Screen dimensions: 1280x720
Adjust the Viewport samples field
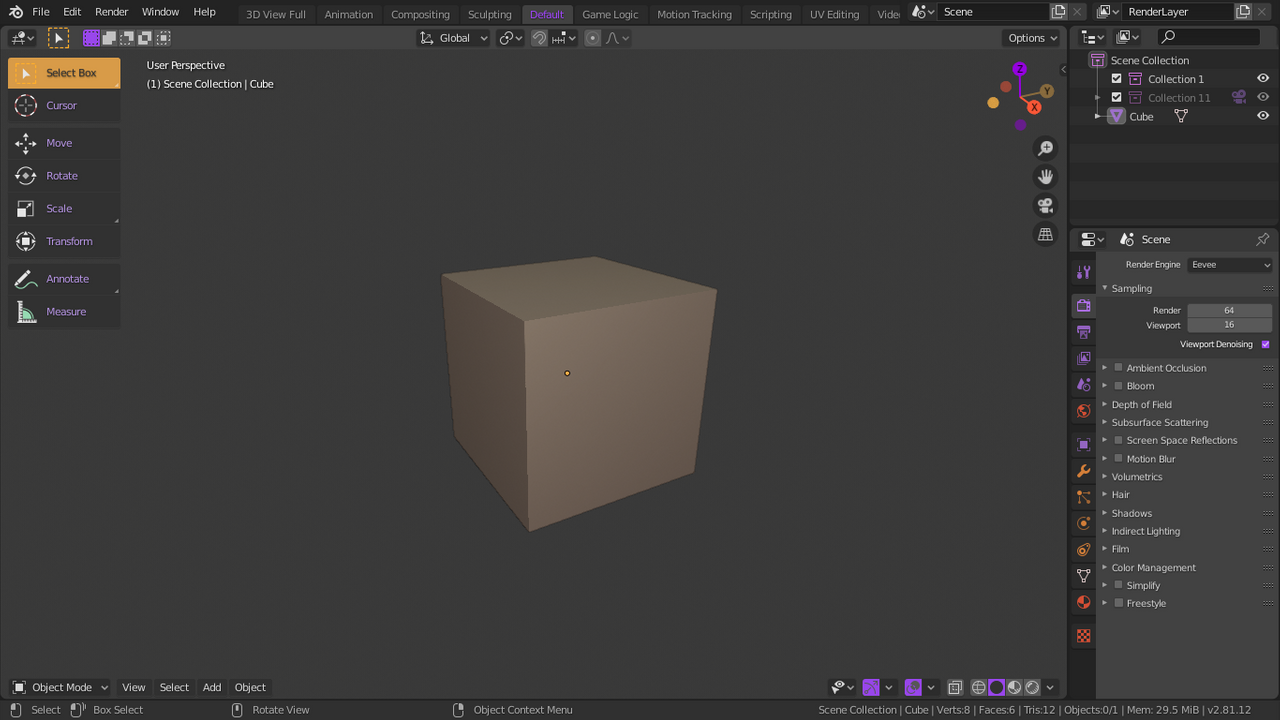[x=1229, y=325]
